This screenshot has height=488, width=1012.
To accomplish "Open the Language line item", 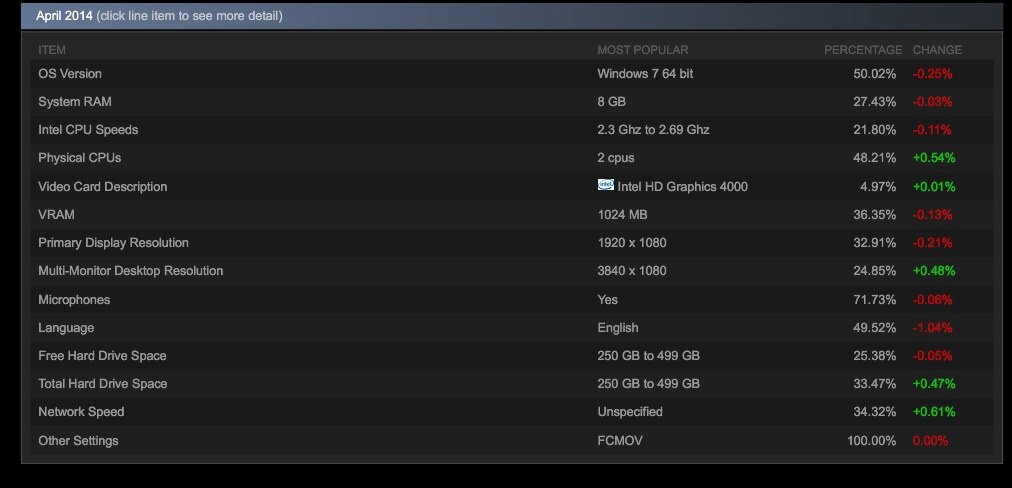I will 512,327.
